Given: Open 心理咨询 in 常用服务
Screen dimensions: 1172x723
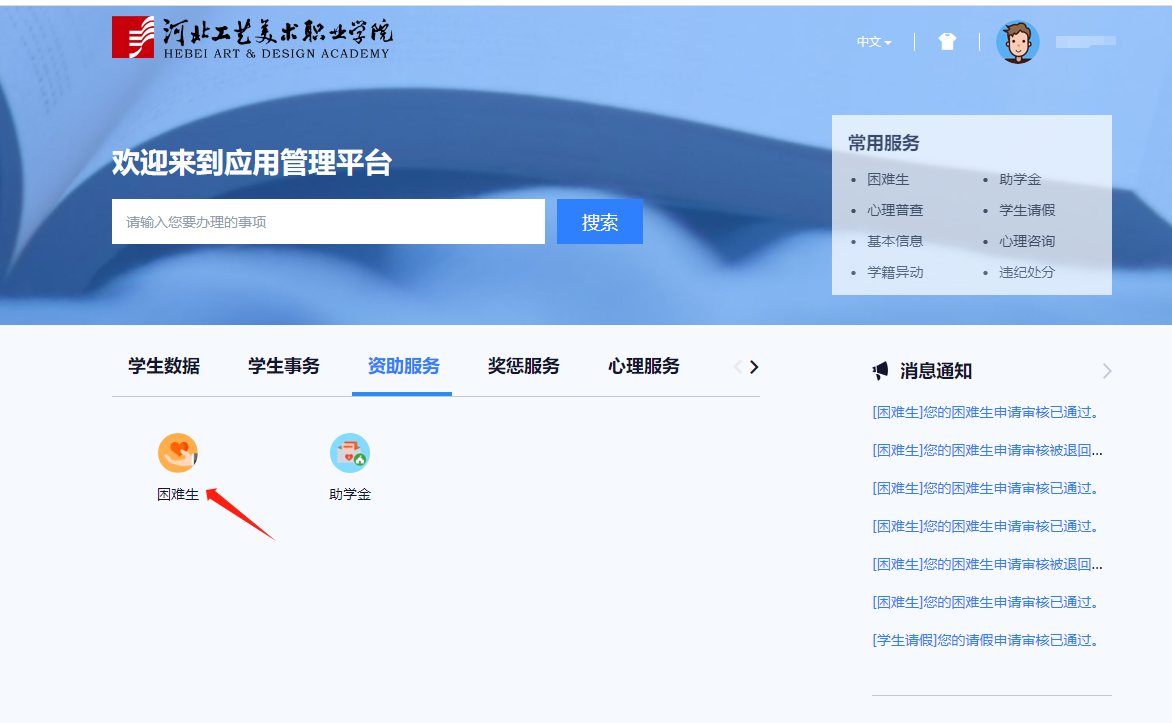Looking at the screenshot, I should [x=1027, y=241].
